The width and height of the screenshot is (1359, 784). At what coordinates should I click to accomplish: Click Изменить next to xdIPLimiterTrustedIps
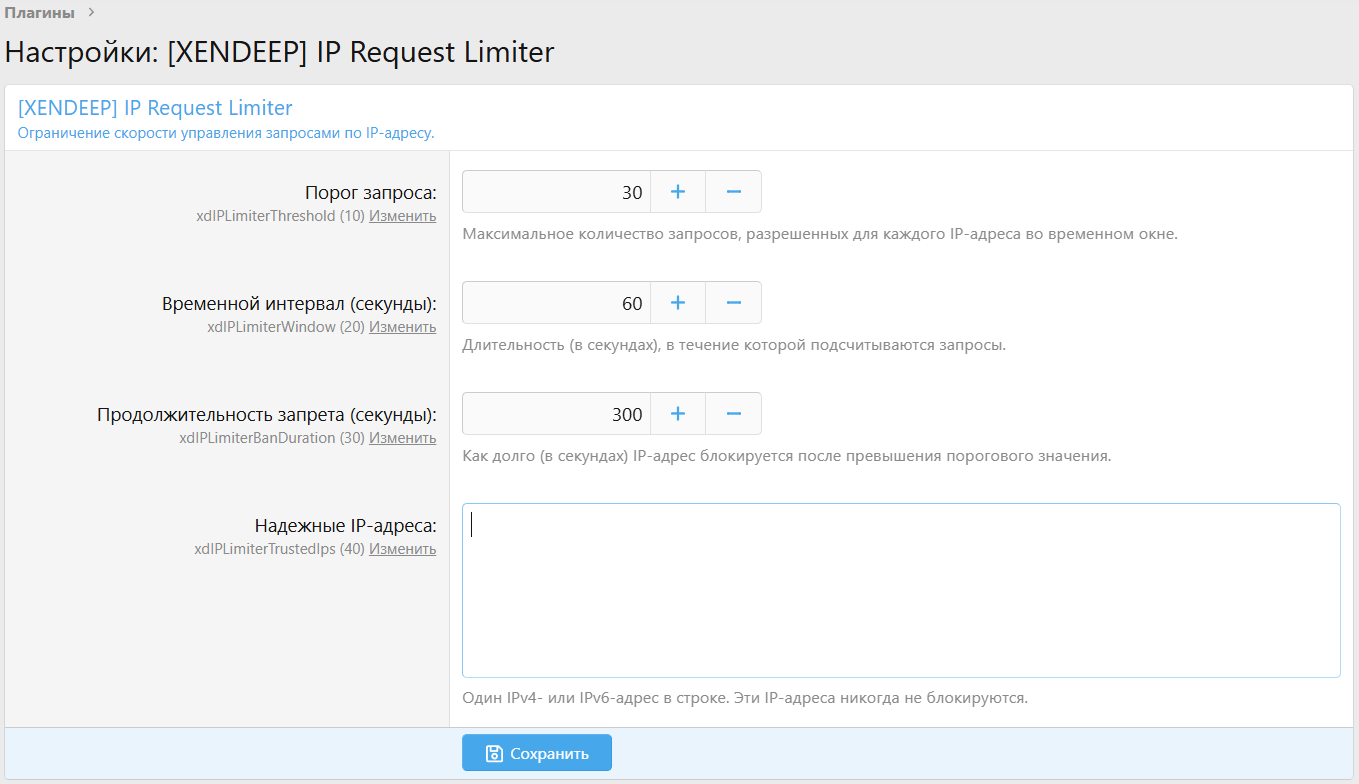402,549
